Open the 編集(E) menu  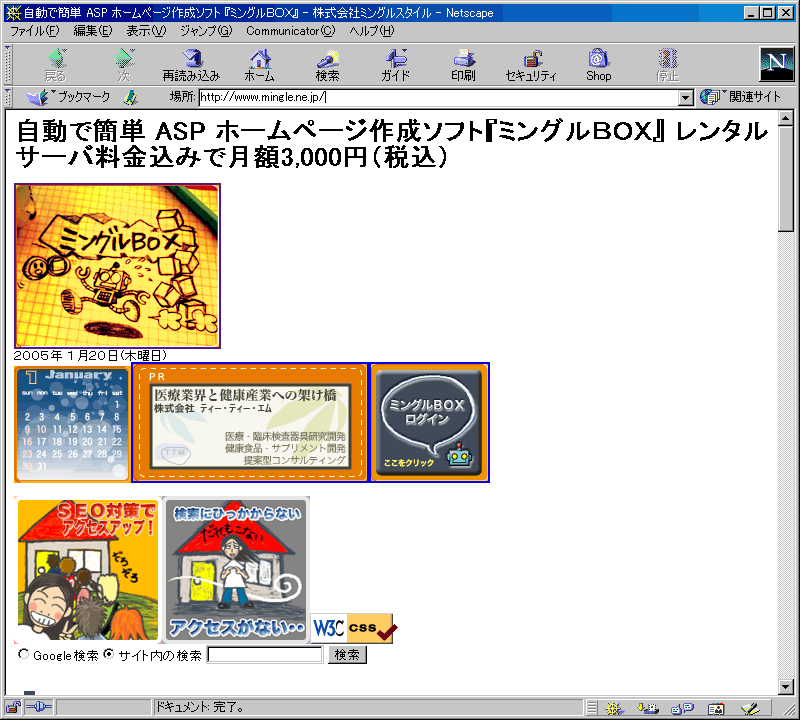click(x=93, y=31)
